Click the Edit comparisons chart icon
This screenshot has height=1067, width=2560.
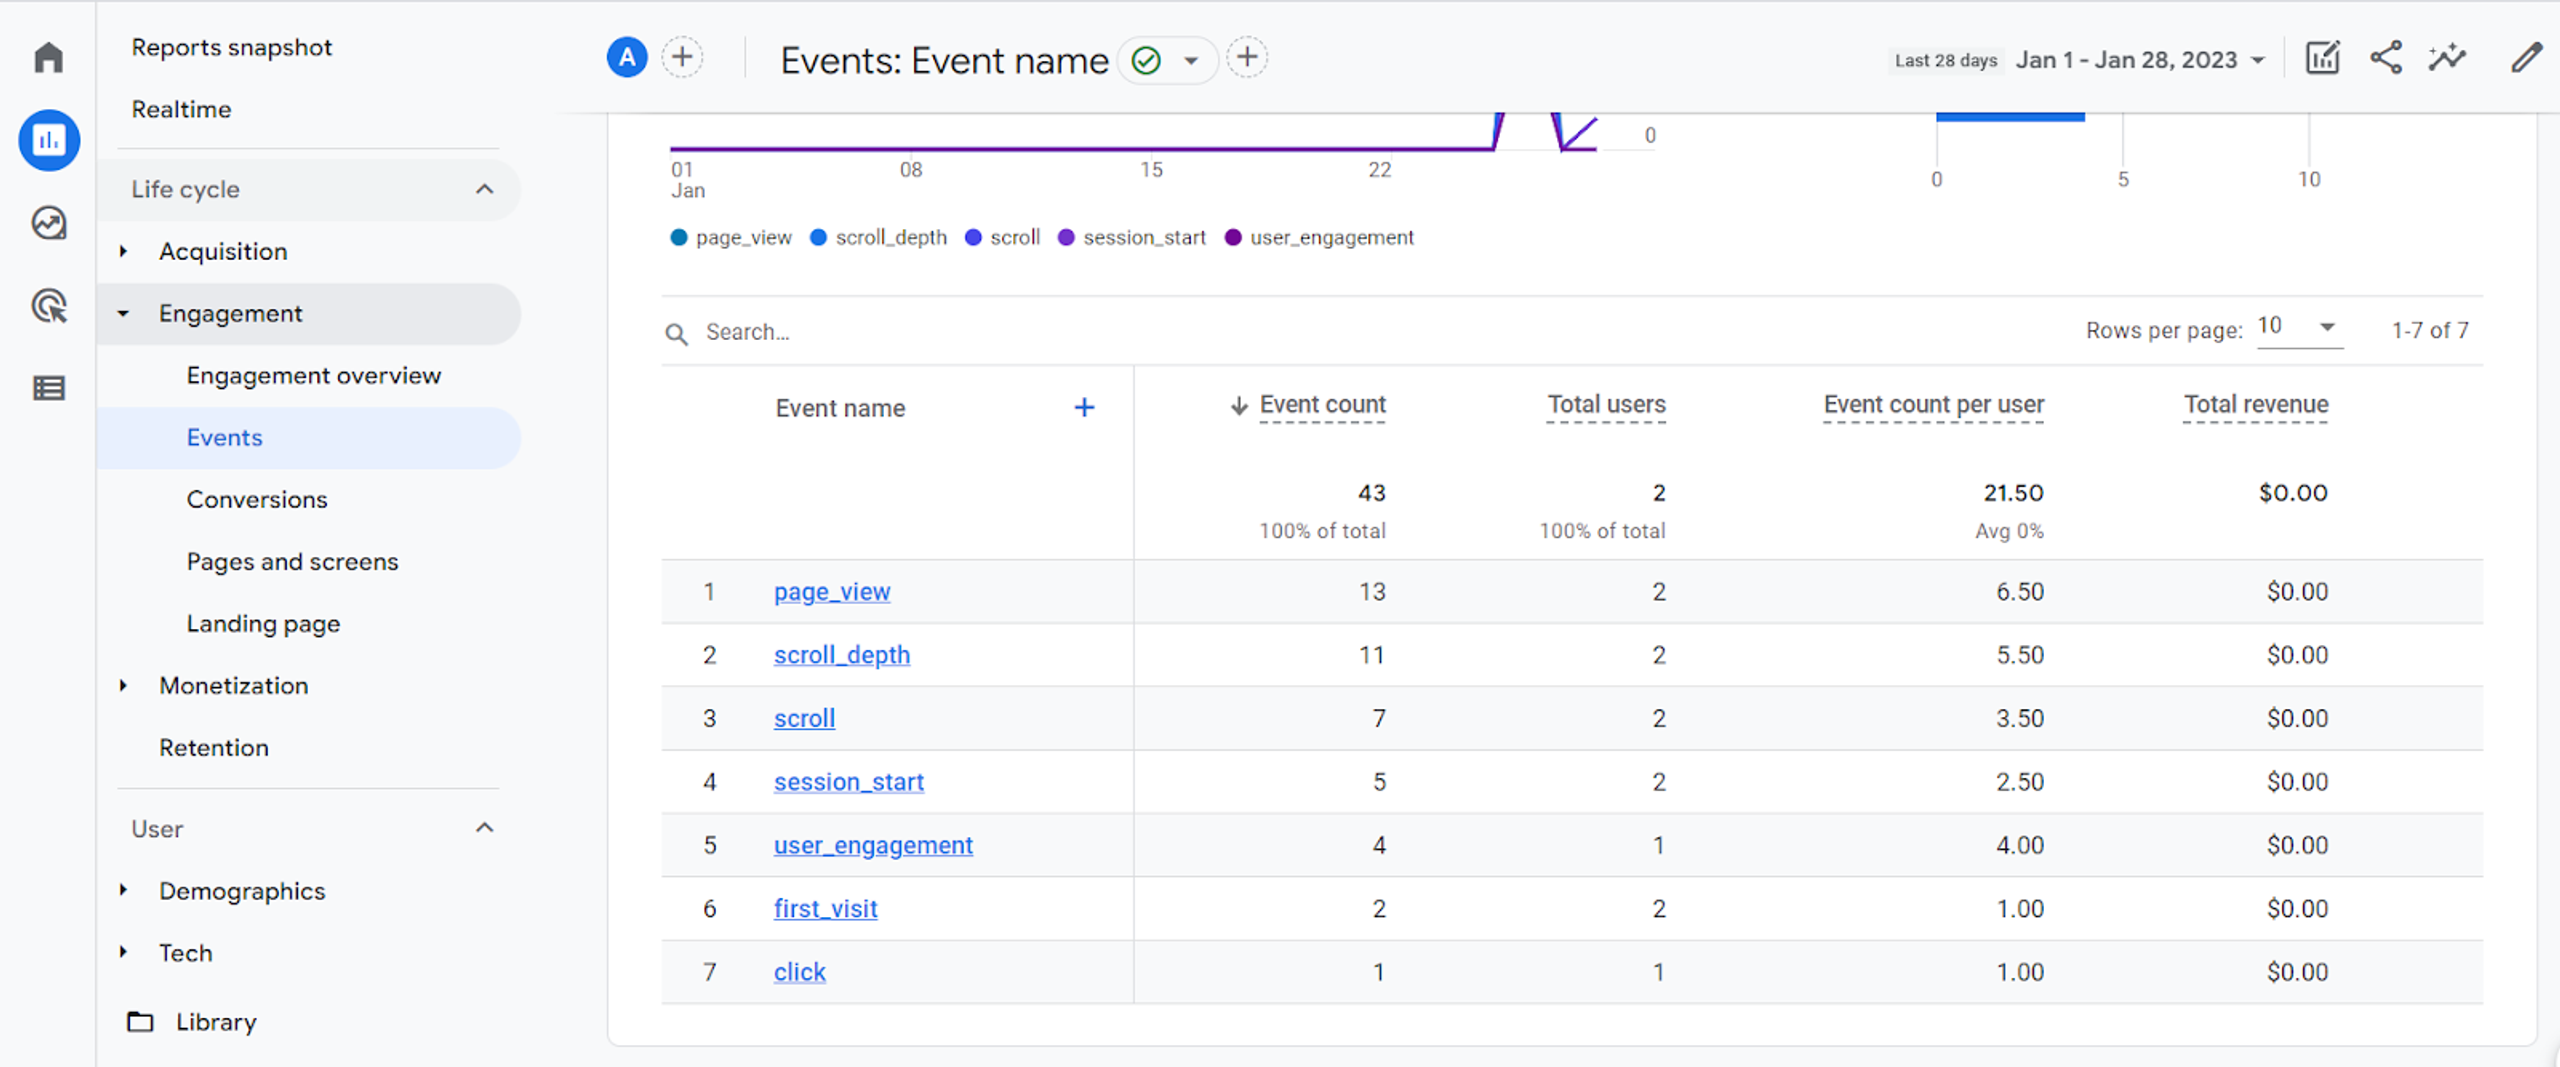[2322, 58]
